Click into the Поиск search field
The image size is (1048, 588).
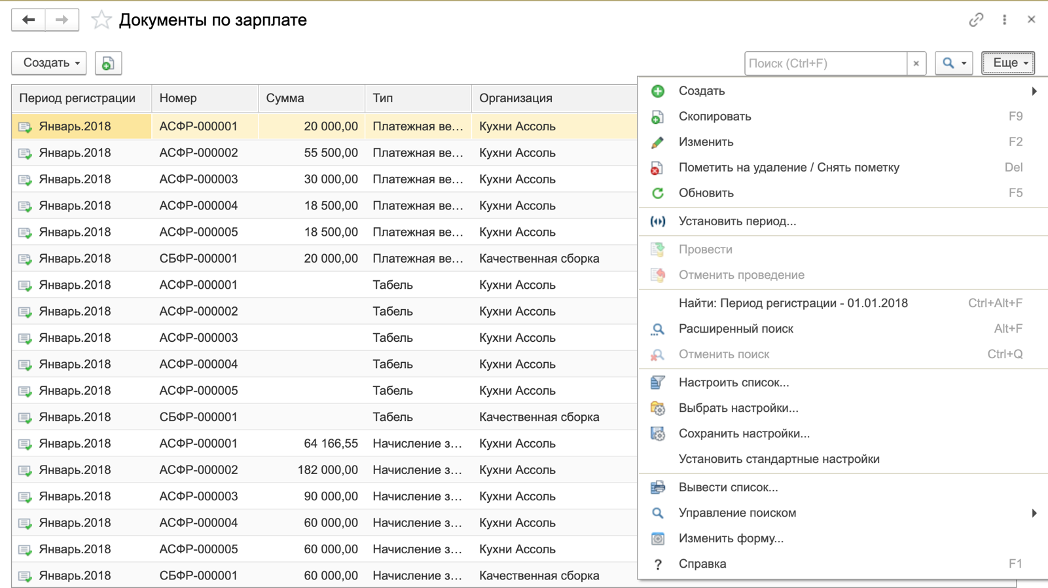point(825,63)
